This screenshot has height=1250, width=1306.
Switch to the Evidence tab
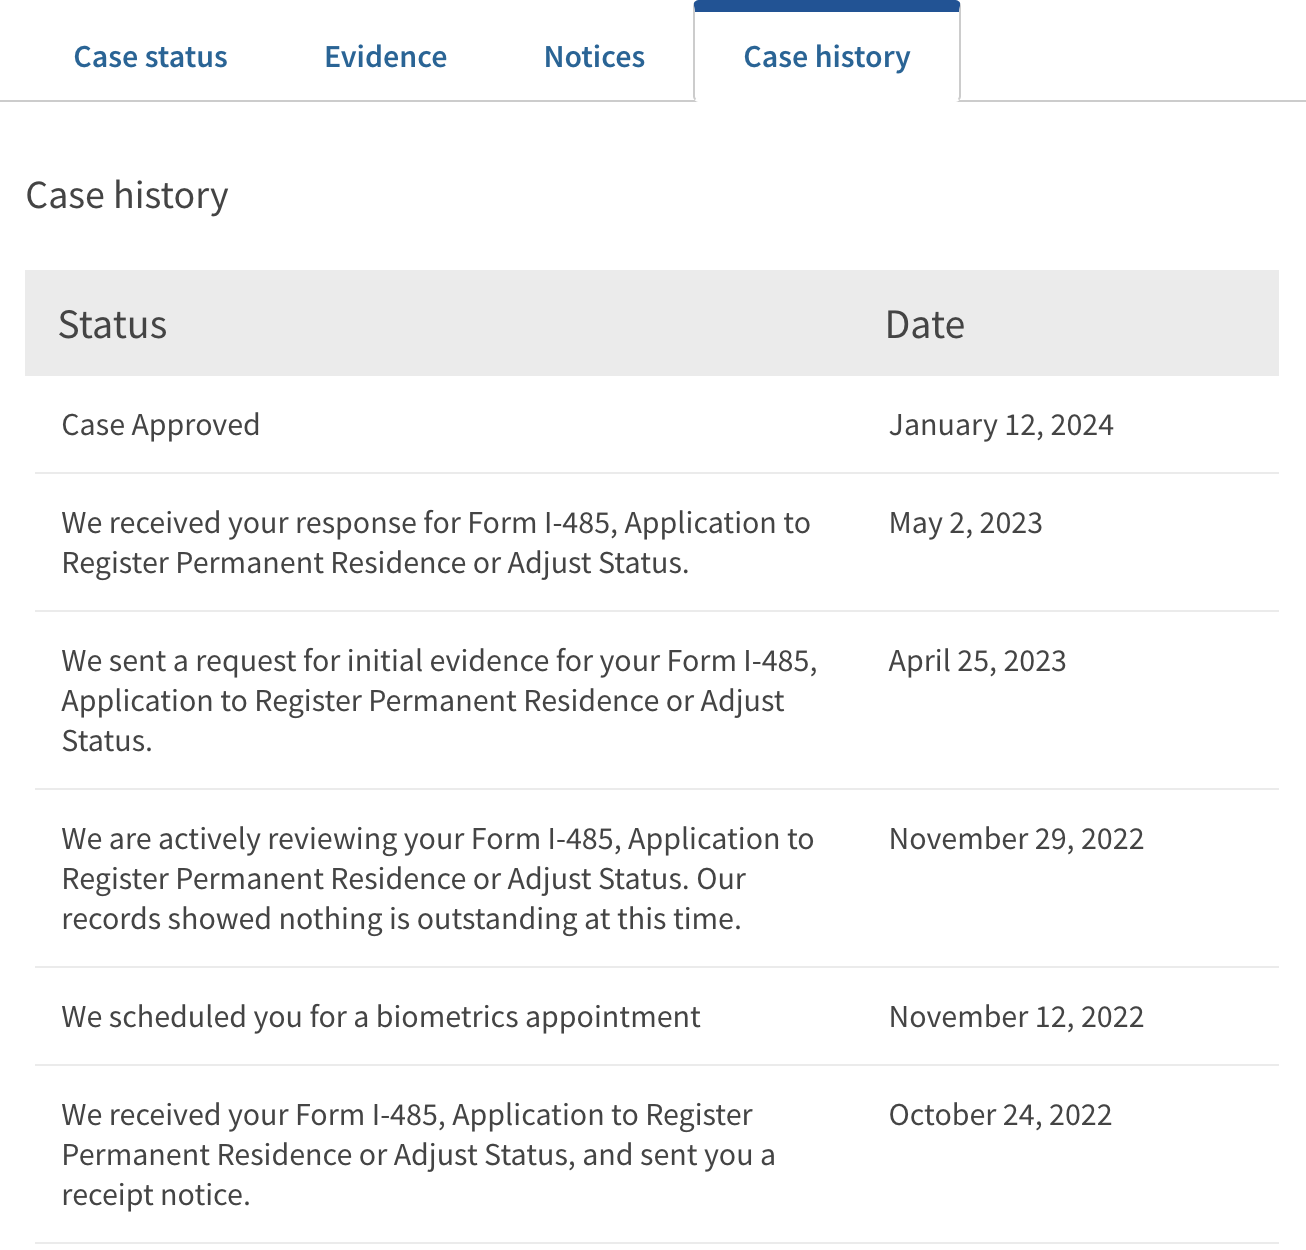(385, 57)
